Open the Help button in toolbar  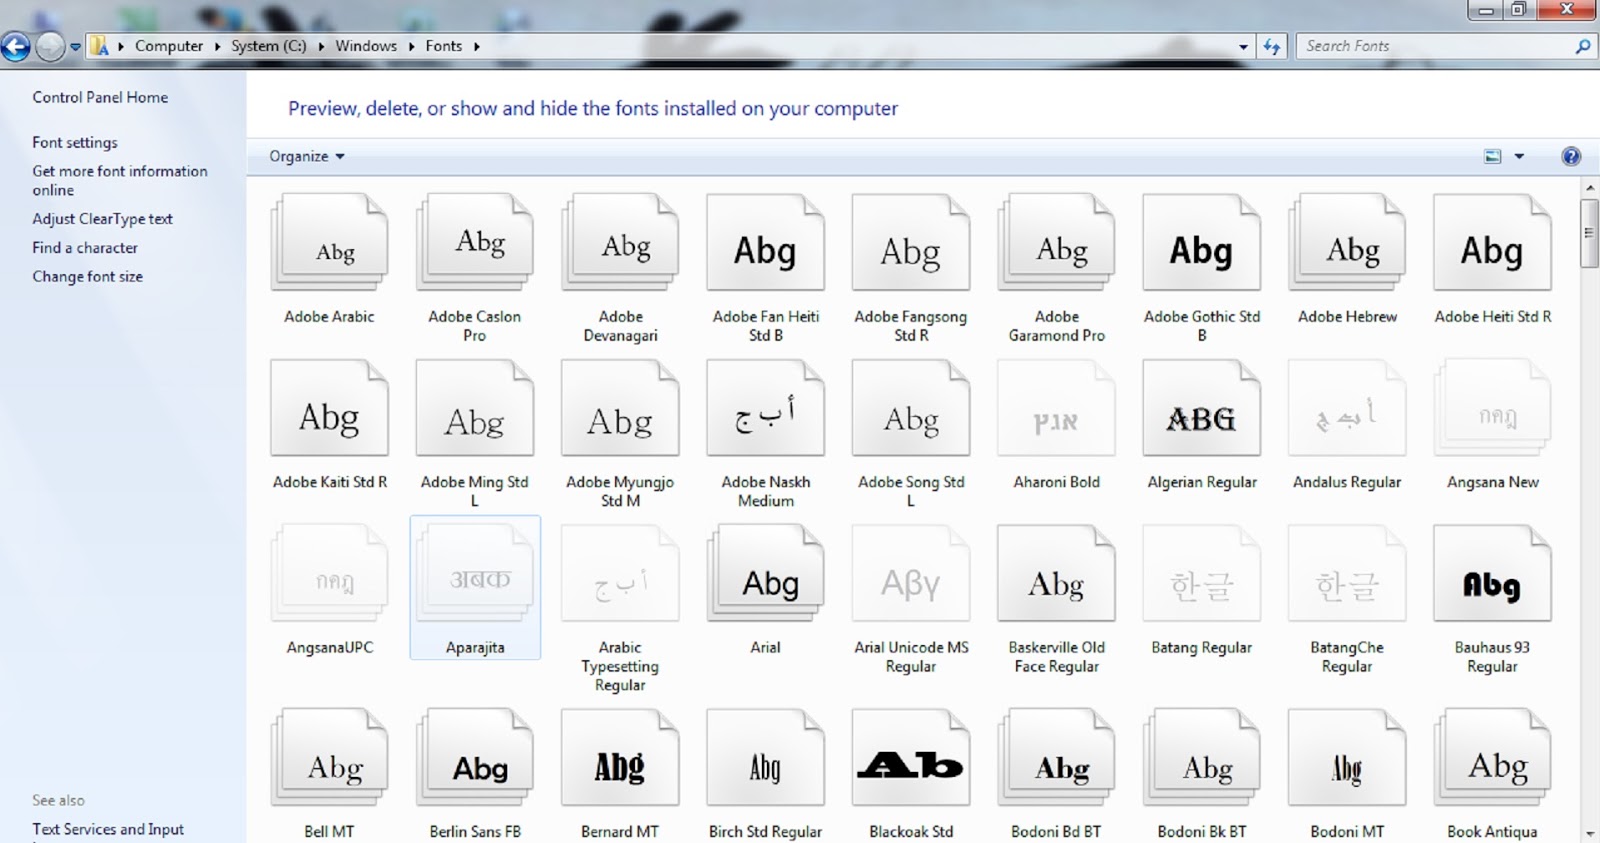pyautogui.click(x=1571, y=156)
